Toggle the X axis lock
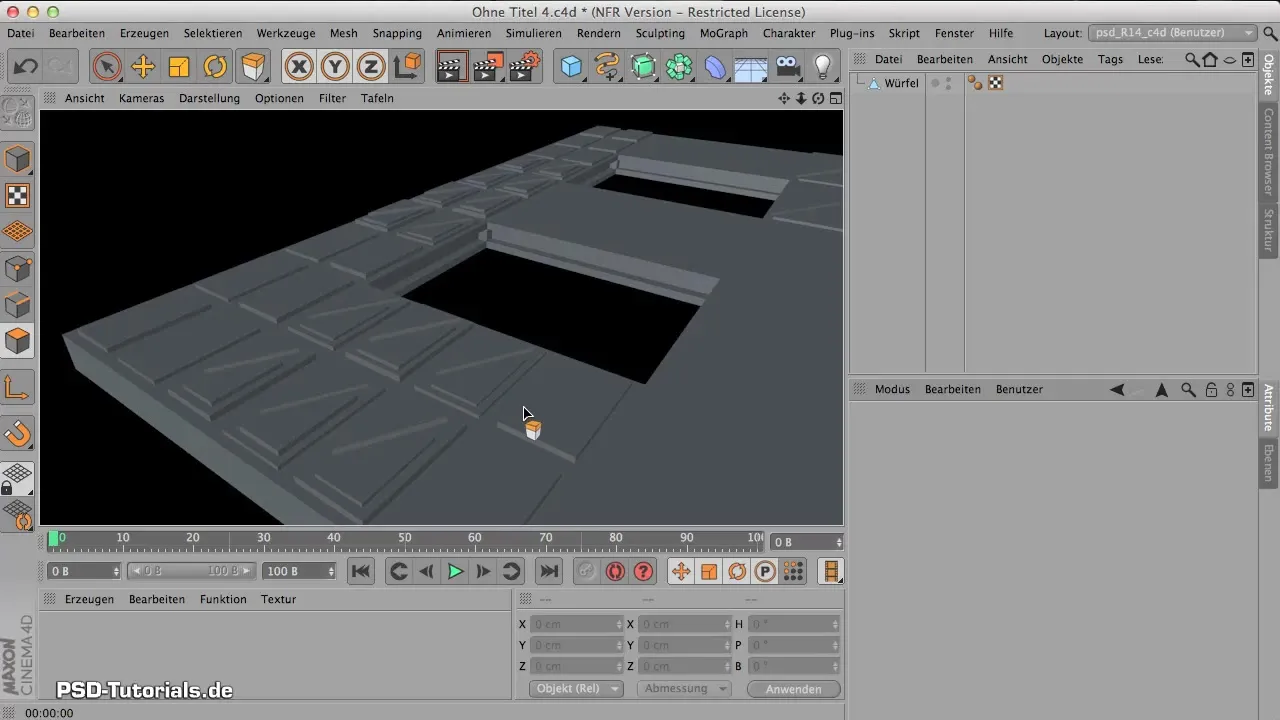1280x720 pixels. click(x=298, y=67)
